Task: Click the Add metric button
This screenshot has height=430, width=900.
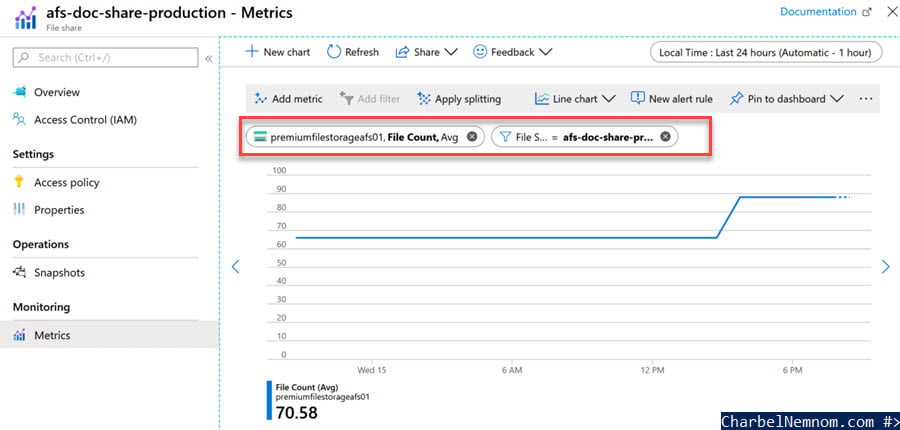Action: point(289,99)
